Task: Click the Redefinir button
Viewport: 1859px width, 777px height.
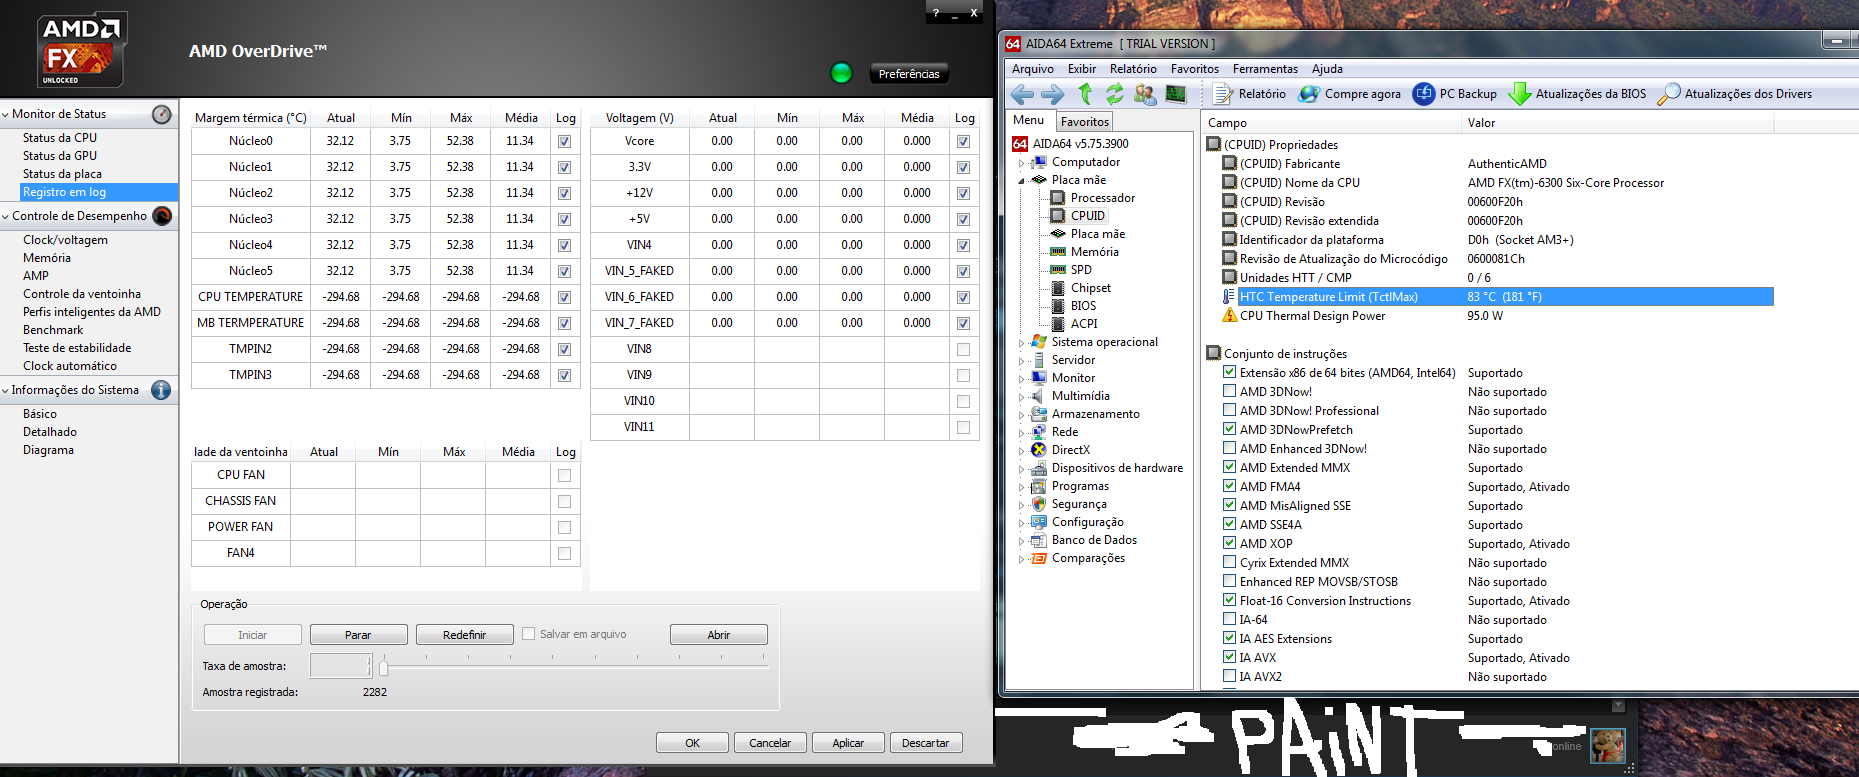Action: click(464, 635)
